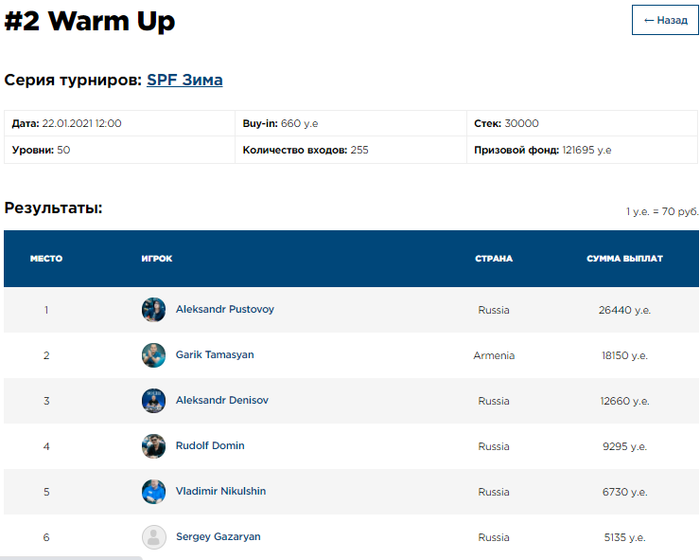Open Aleksandr Pustovoy's player profile name
The image size is (700, 560).
(x=225, y=310)
